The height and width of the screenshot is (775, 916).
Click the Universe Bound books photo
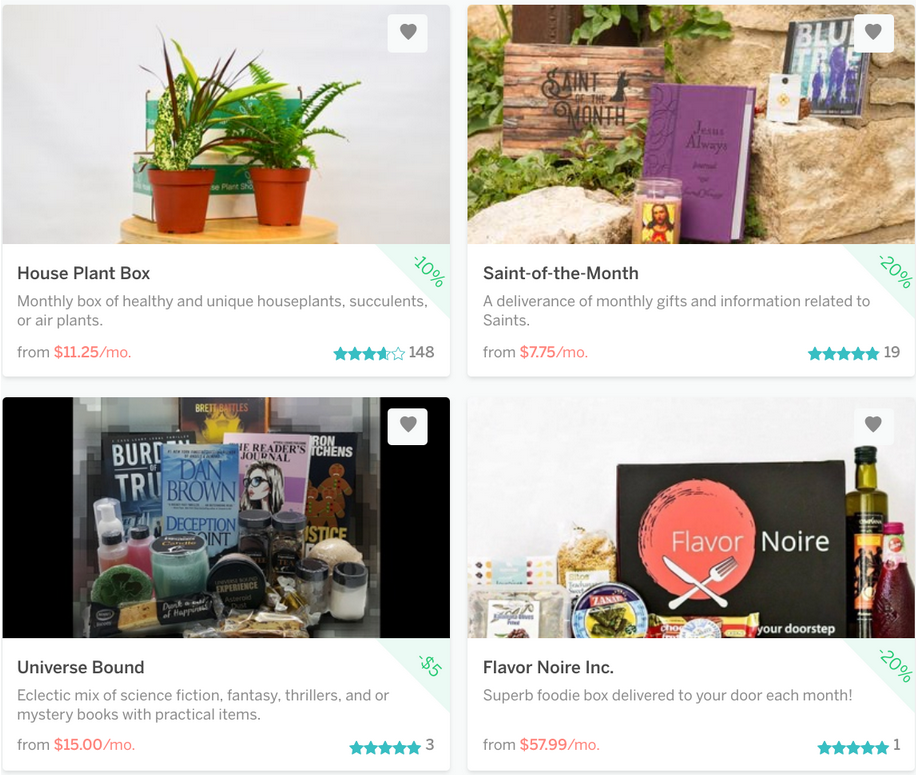pos(226,517)
